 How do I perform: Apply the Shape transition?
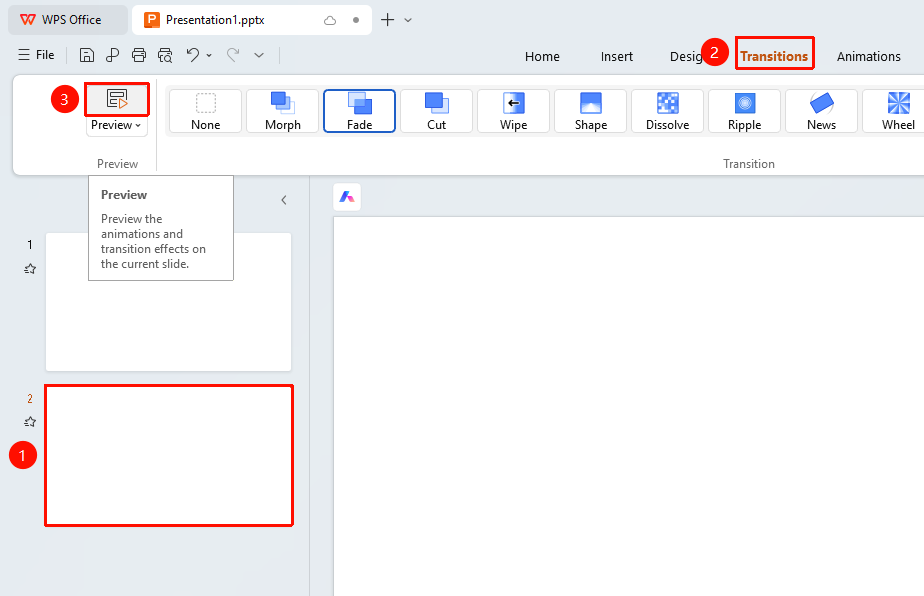pos(590,111)
